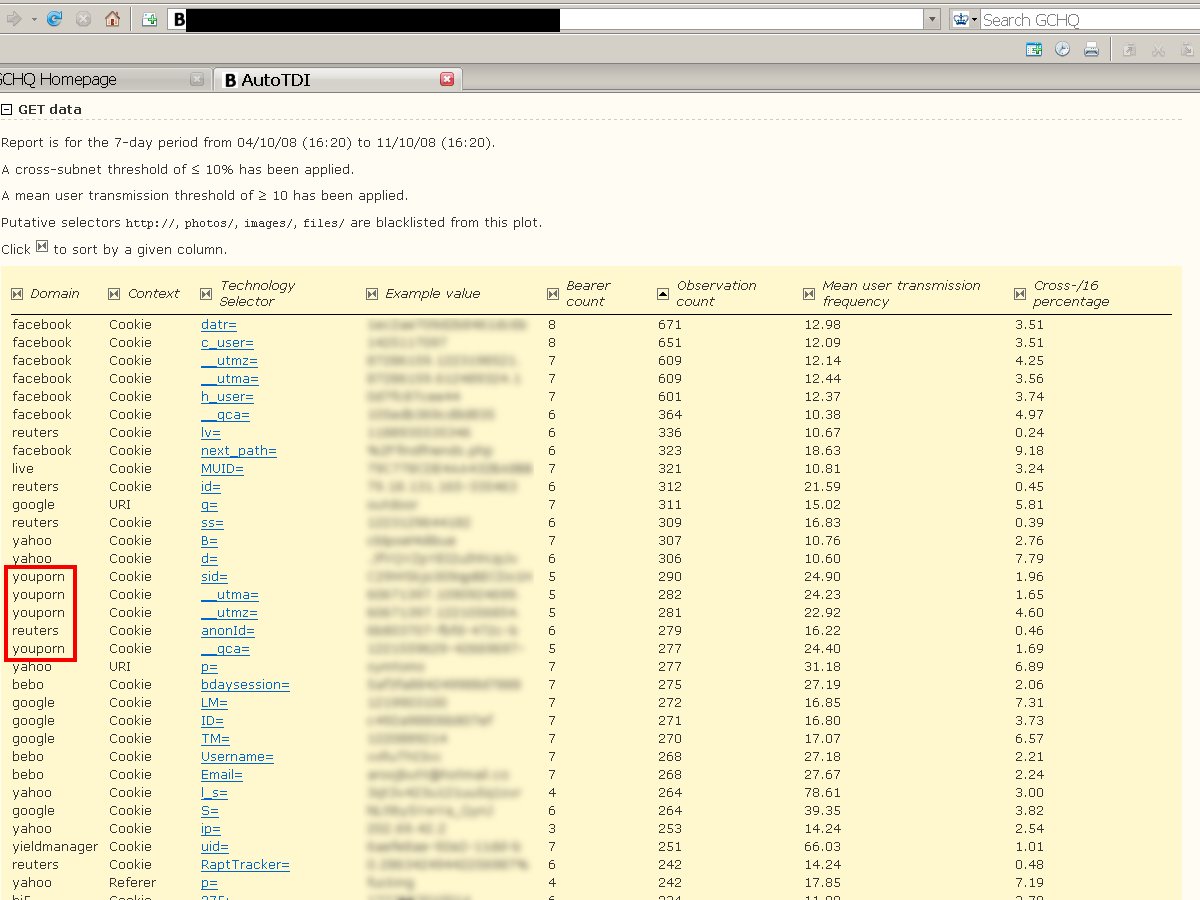The height and width of the screenshot is (900, 1200).
Task: Open the next_path= selector link
Action: click(x=239, y=451)
